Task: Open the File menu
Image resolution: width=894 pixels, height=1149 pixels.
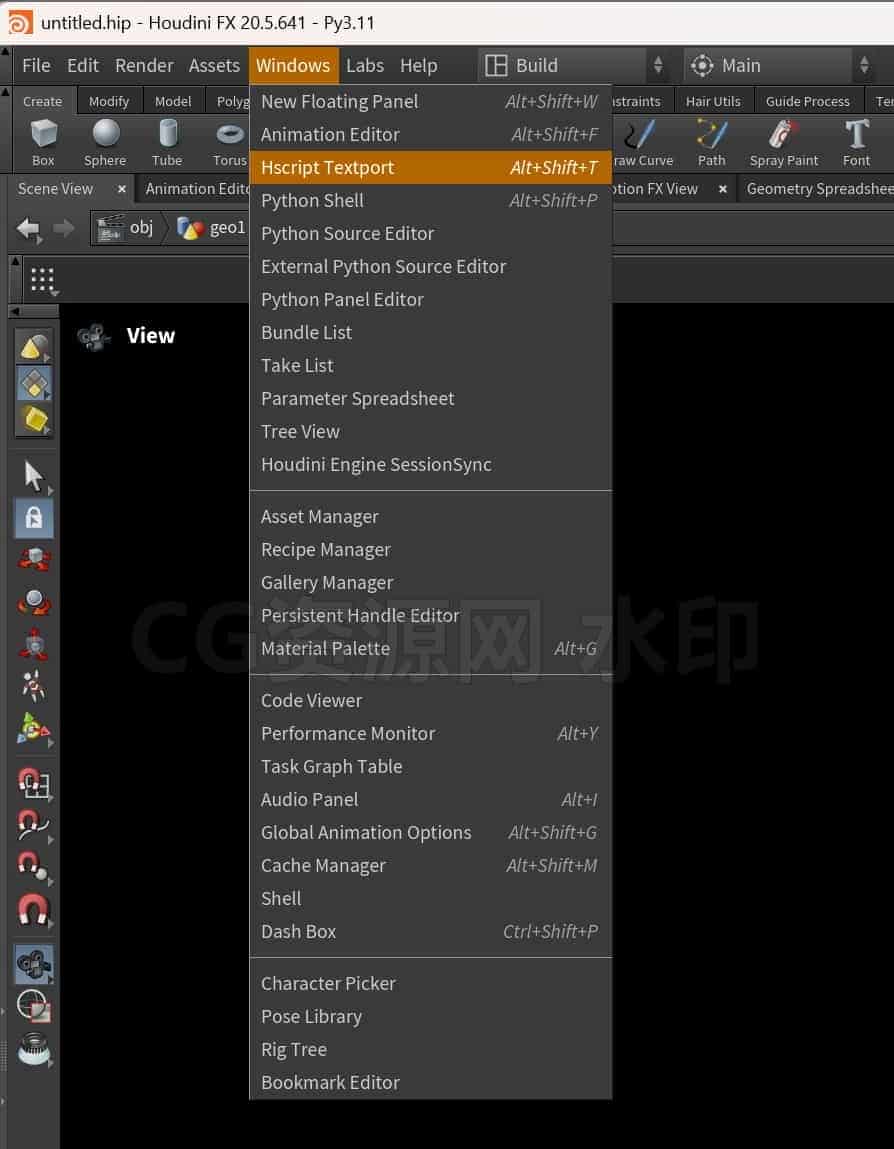Action: (36, 65)
